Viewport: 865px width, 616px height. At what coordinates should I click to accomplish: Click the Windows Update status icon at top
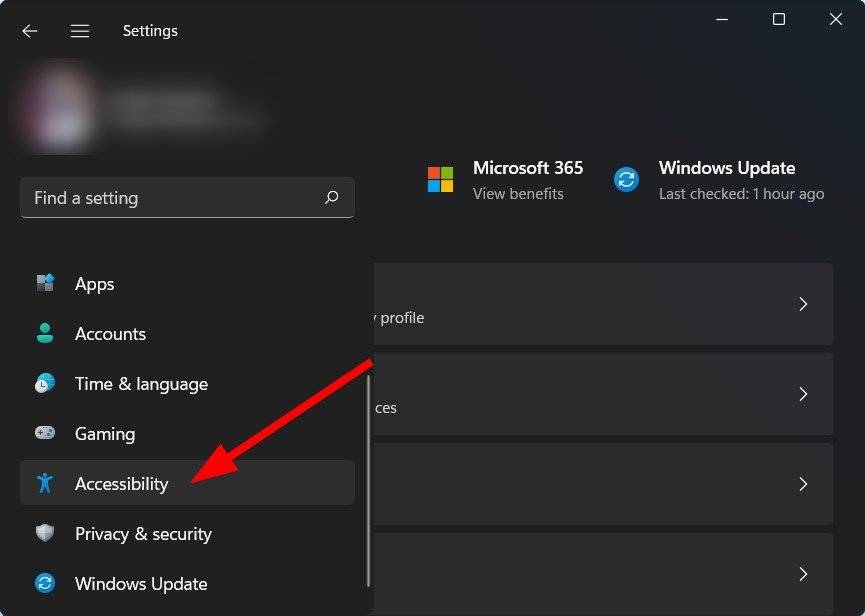click(x=625, y=180)
